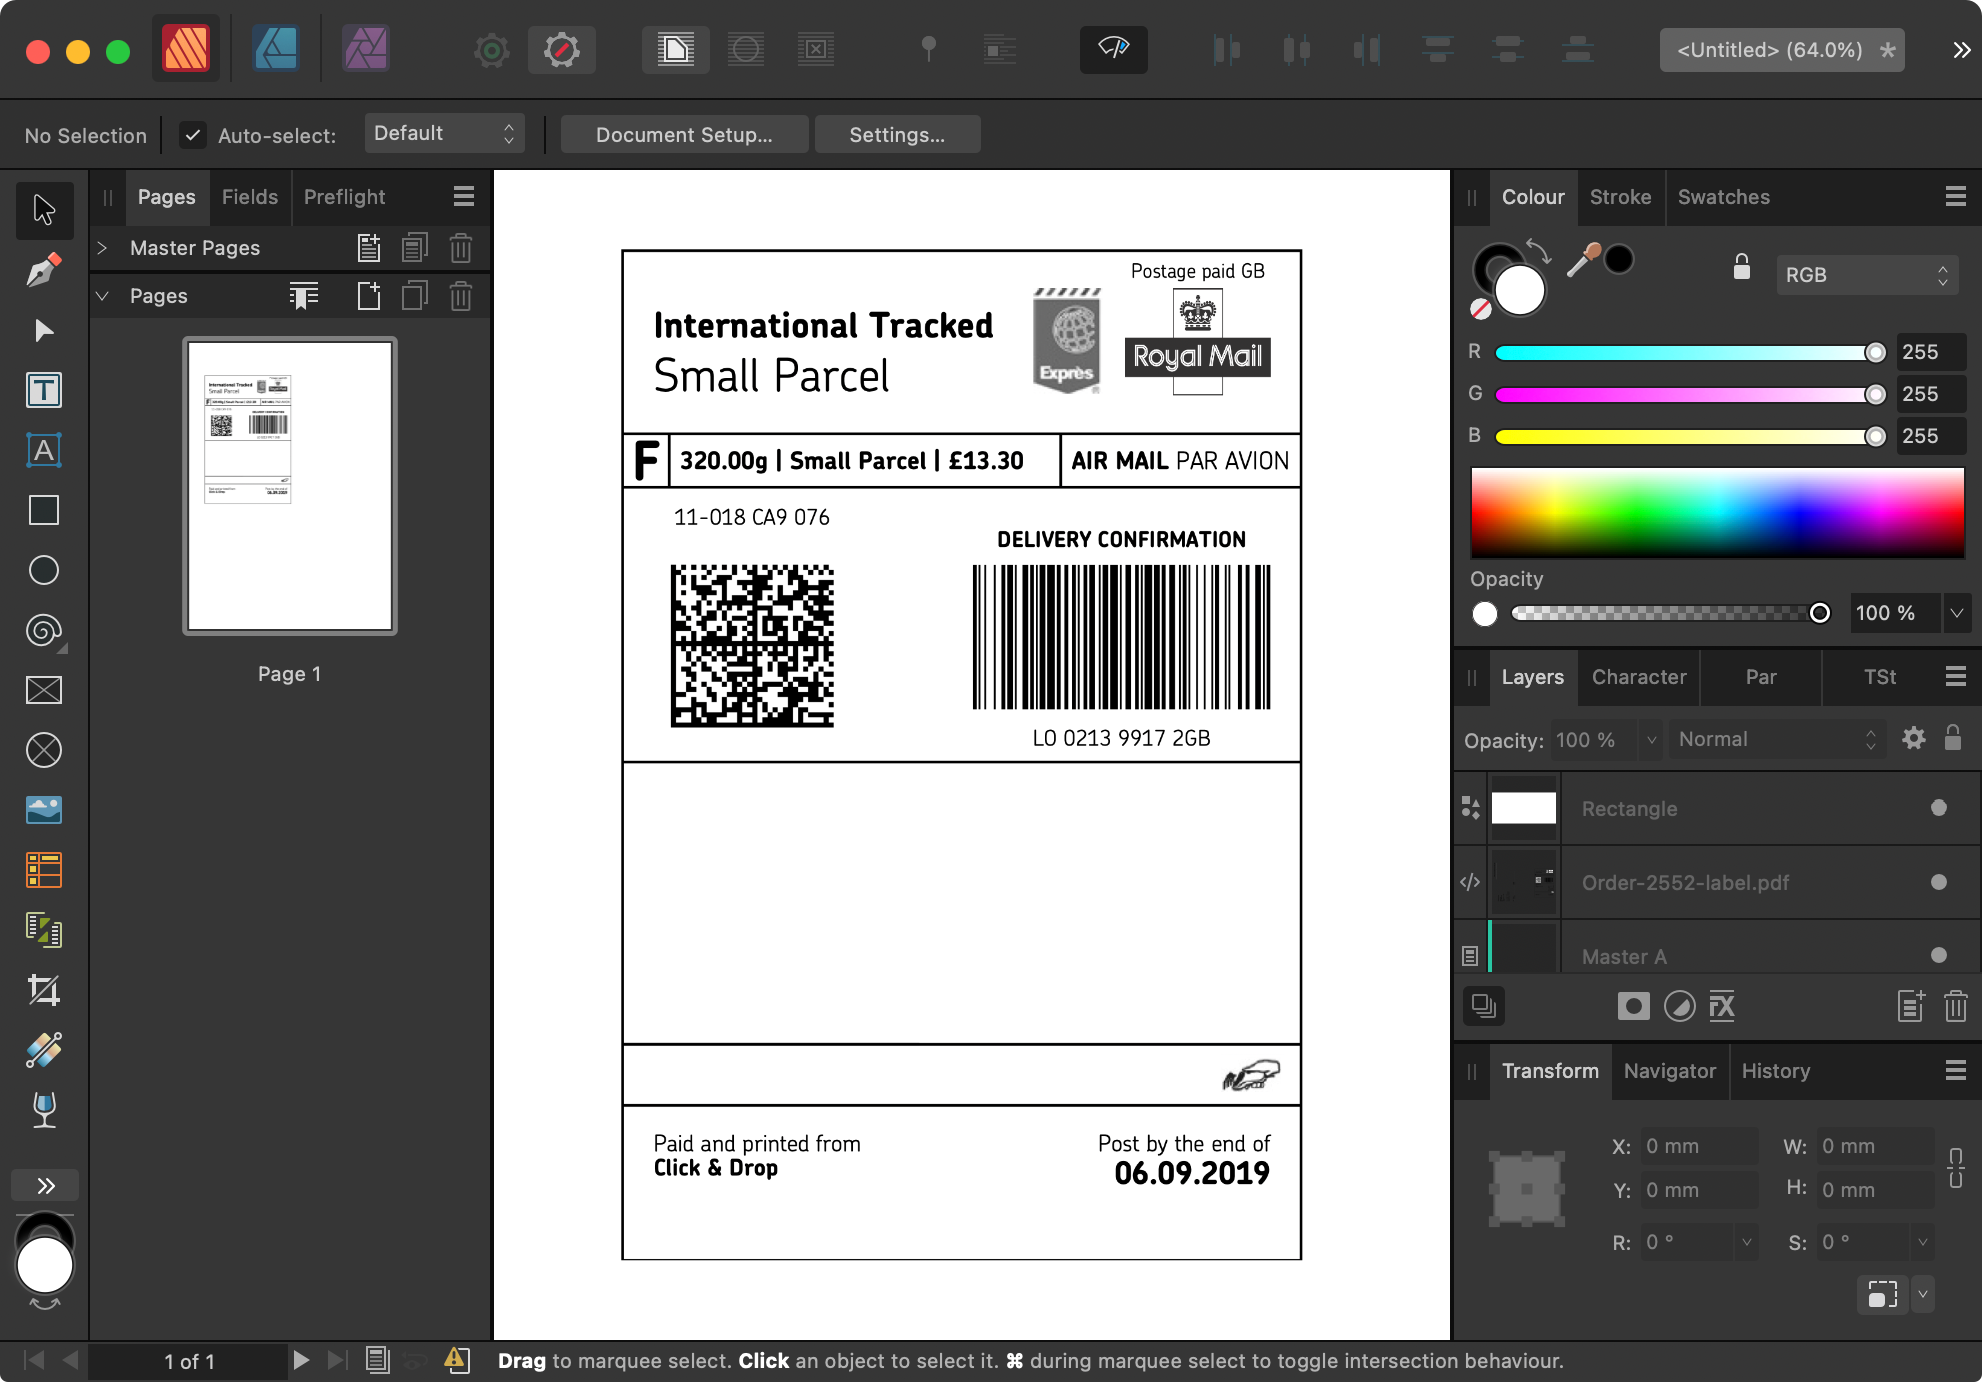Open Preflight warning icon in status bar
Viewport: 1982px width, 1382px height.
(x=456, y=1360)
